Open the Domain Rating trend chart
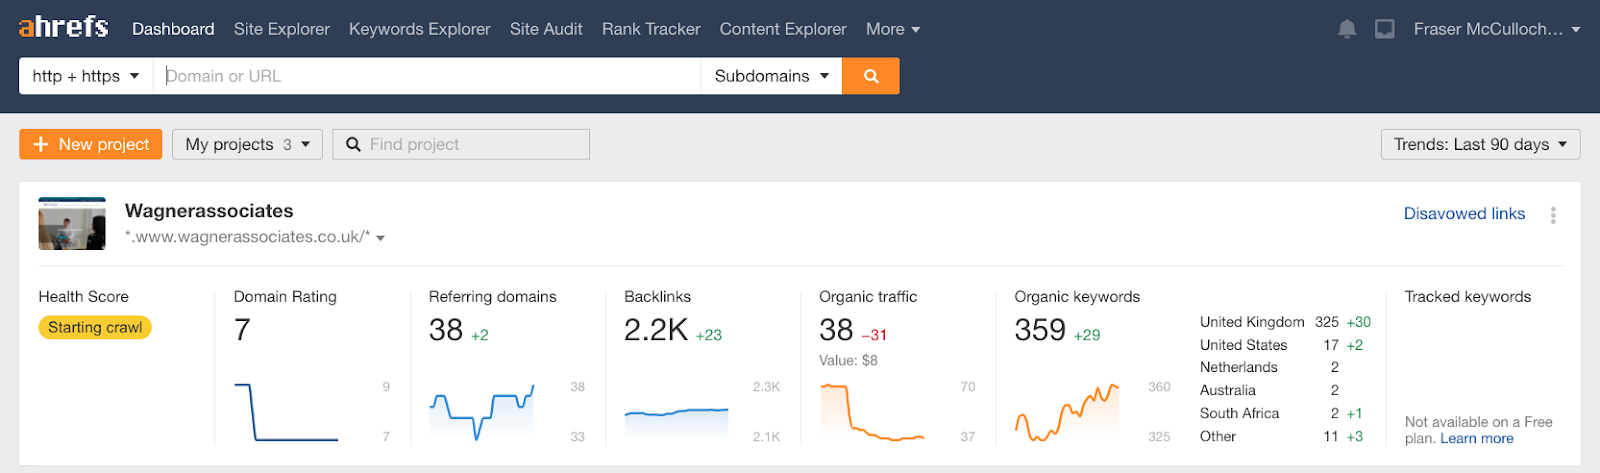The width and height of the screenshot is (1600, 473). coord(286,411)
